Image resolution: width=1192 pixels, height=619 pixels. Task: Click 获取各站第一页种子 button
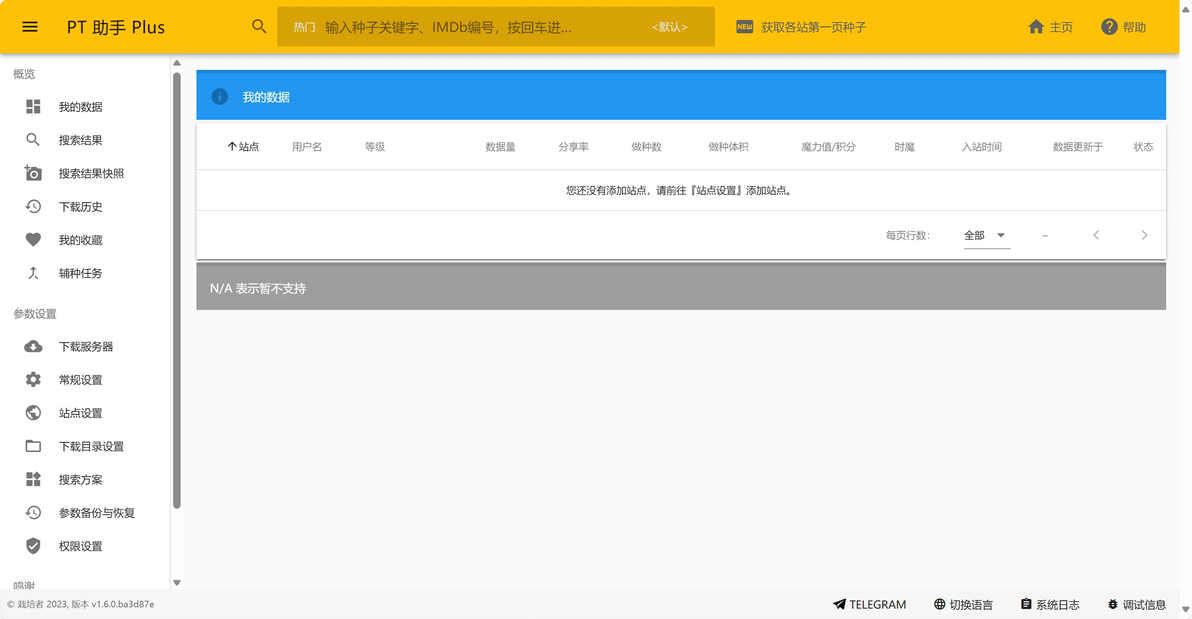[802, 28]
